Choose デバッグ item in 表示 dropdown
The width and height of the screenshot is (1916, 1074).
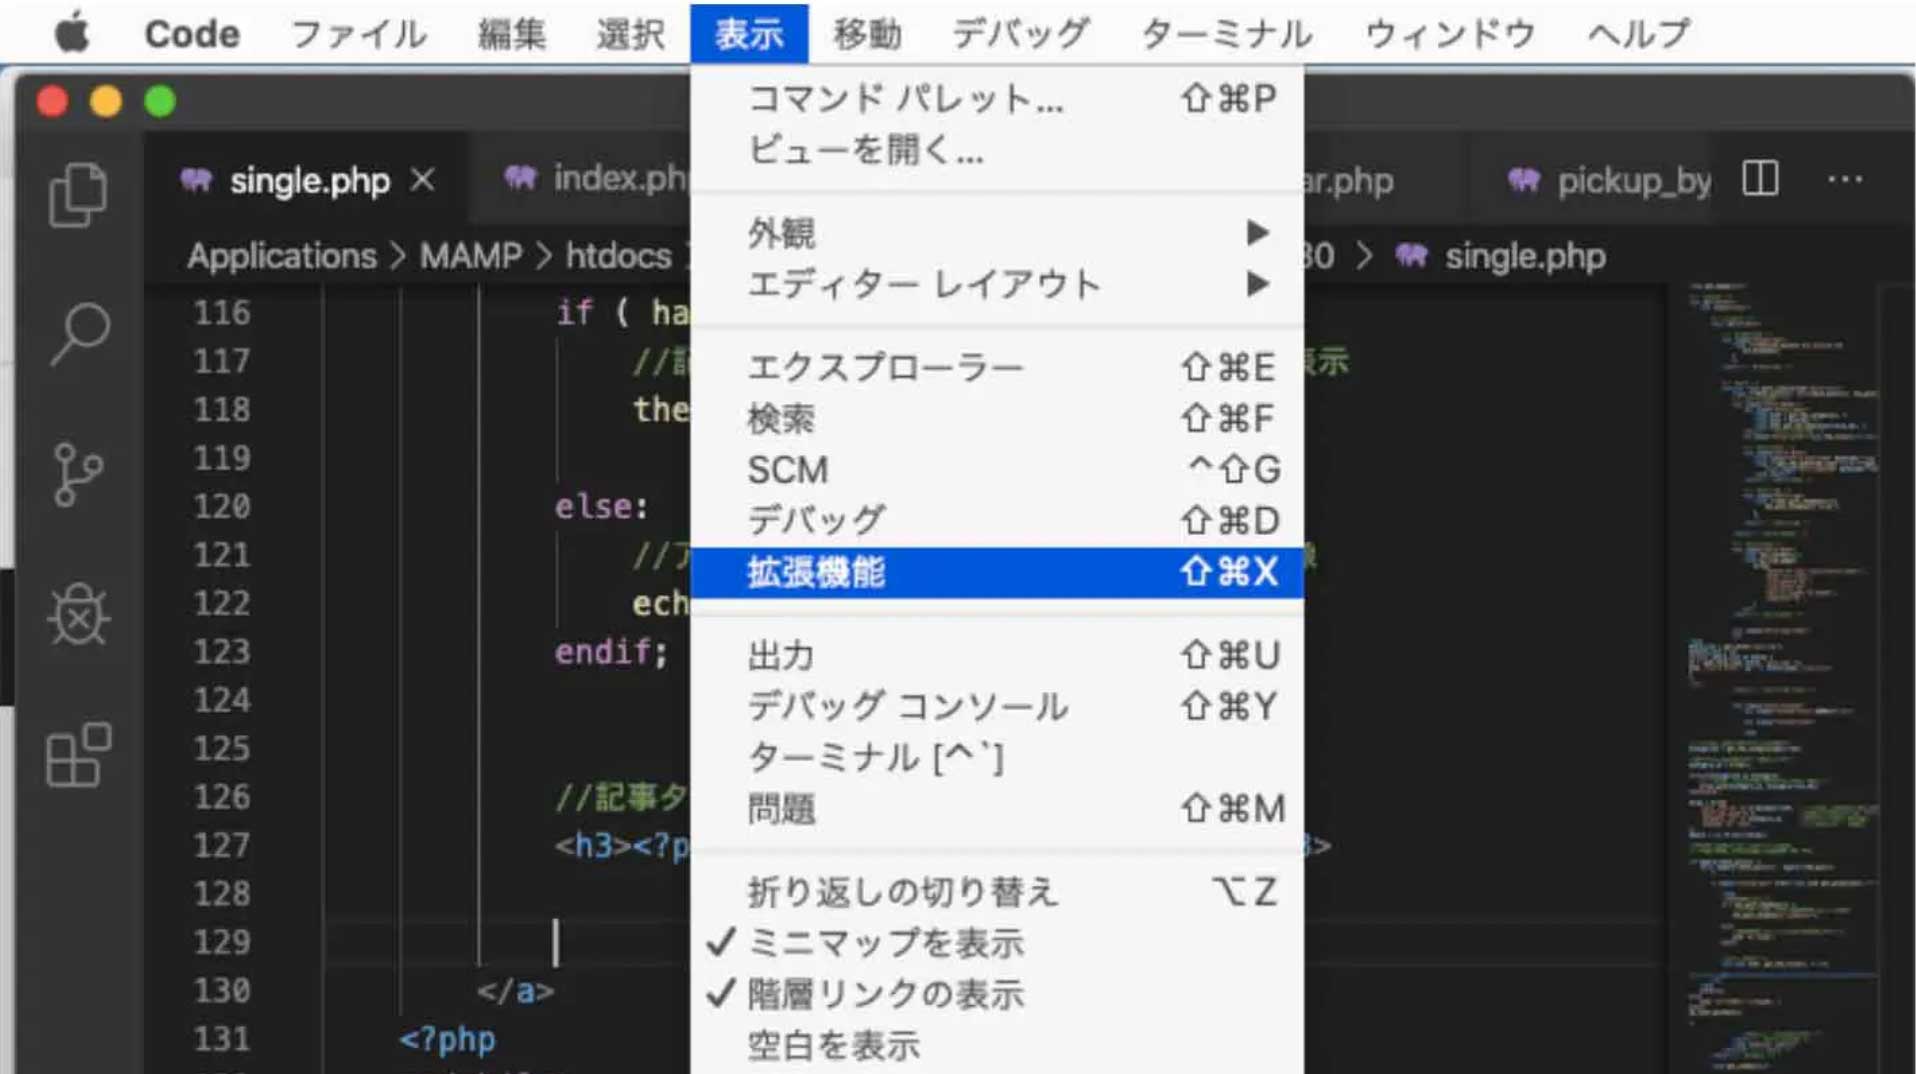coord(997,520)
